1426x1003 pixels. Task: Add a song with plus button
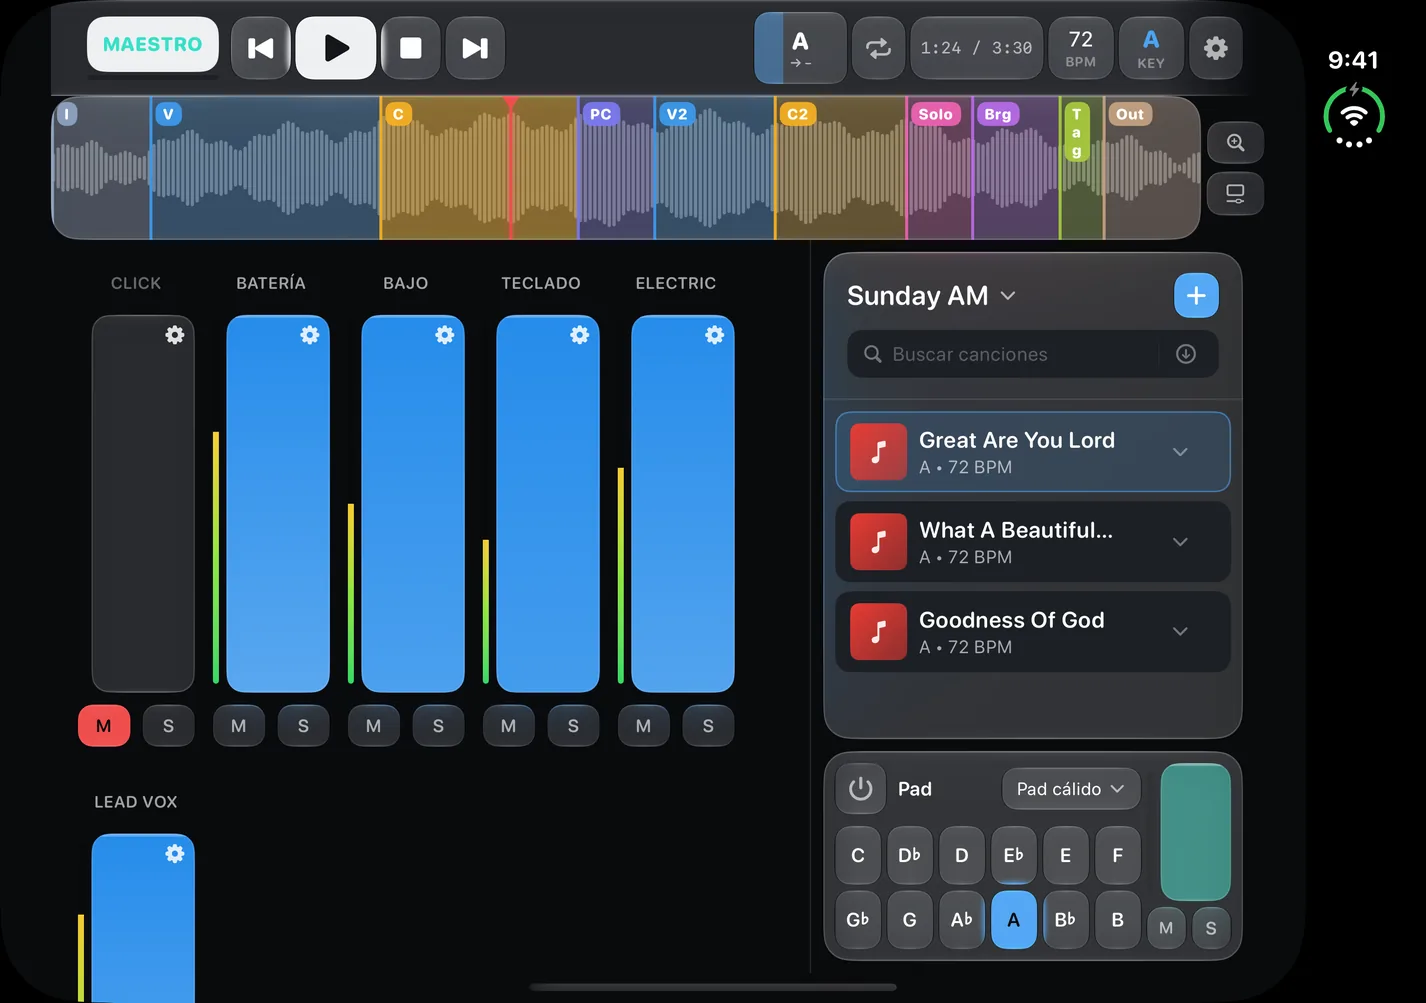pyautogui.click(x=1196, y=295)
